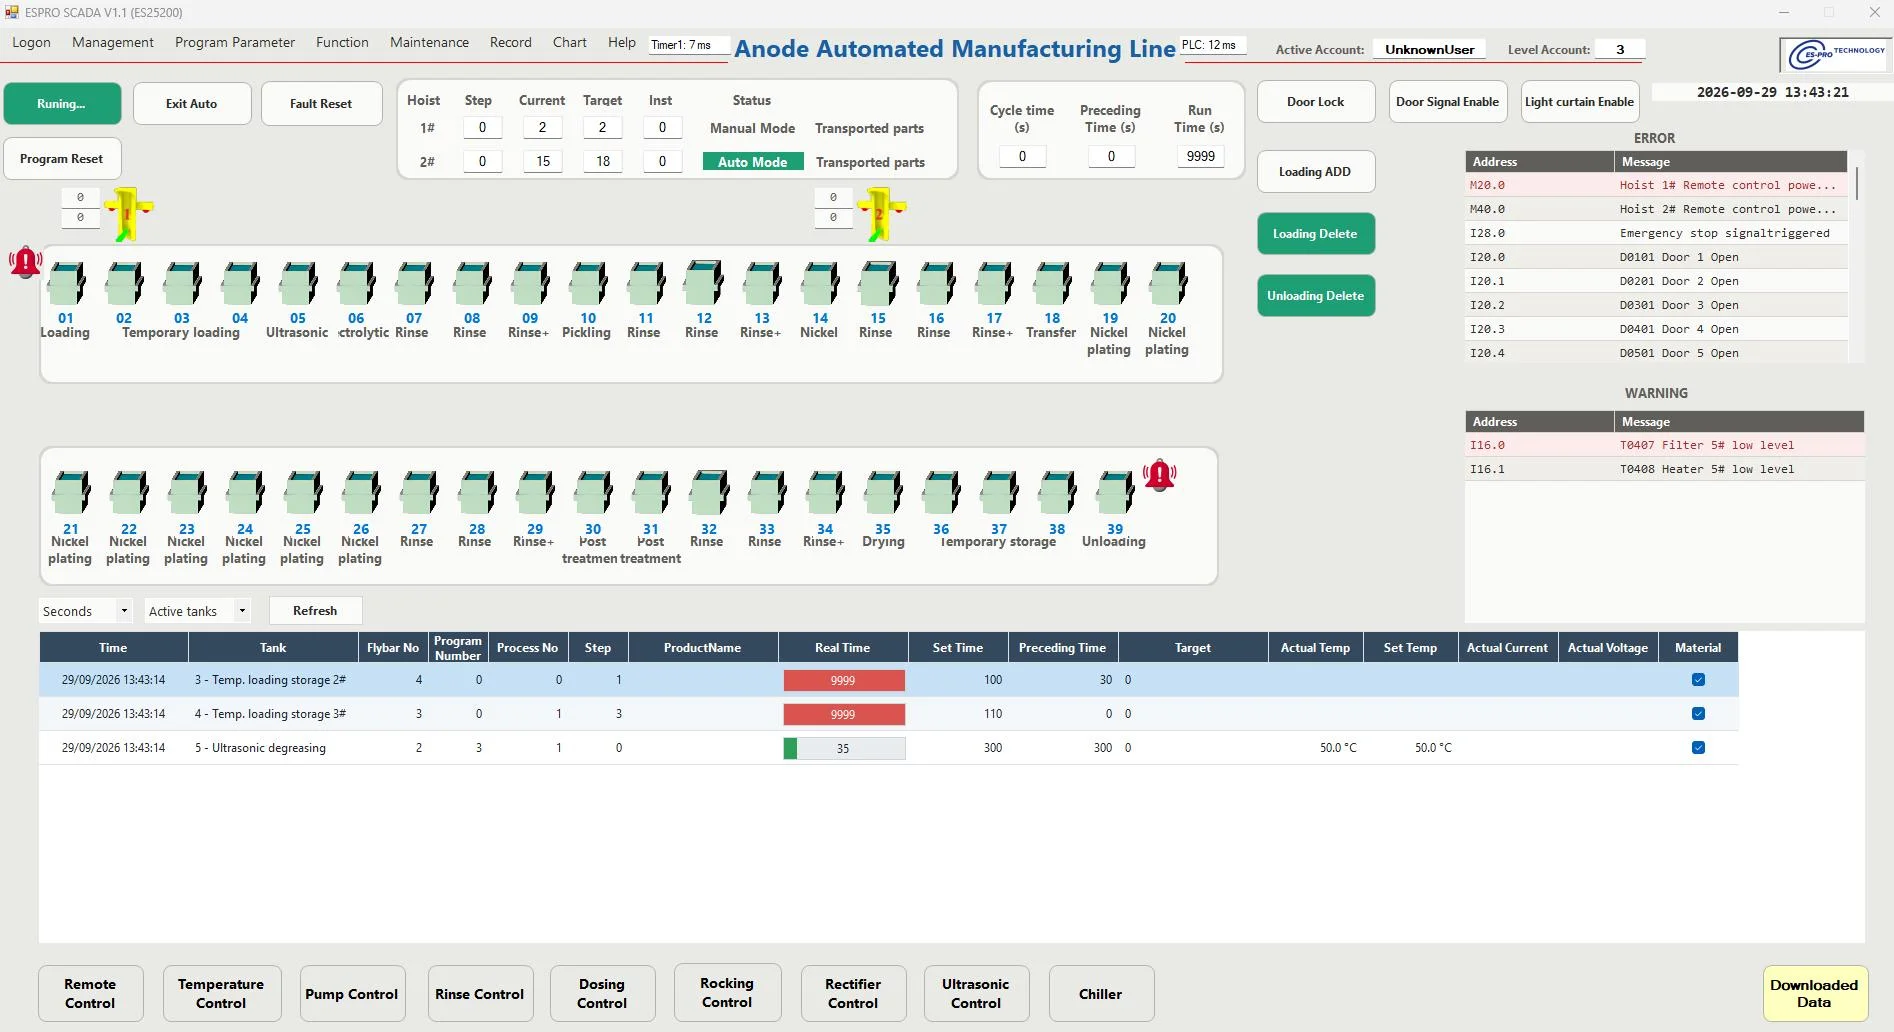Select warning row I16.0 Filter 5# low level

click(x=1665, y=445)
